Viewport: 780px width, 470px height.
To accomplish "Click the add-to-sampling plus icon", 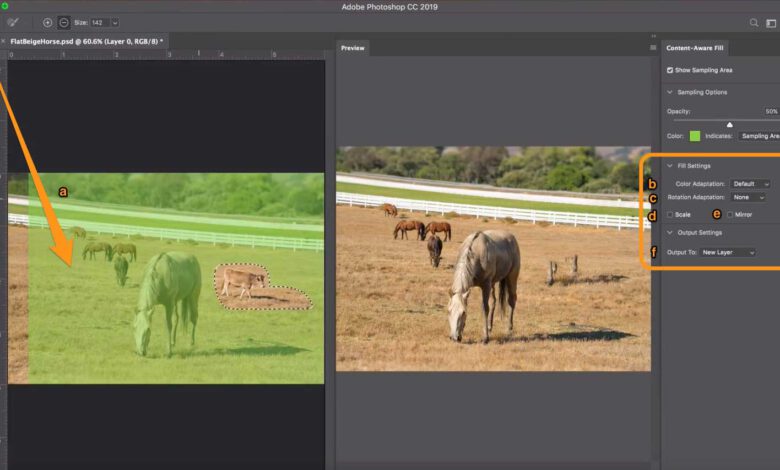I will pyautogui.click(x=47, y=22).
